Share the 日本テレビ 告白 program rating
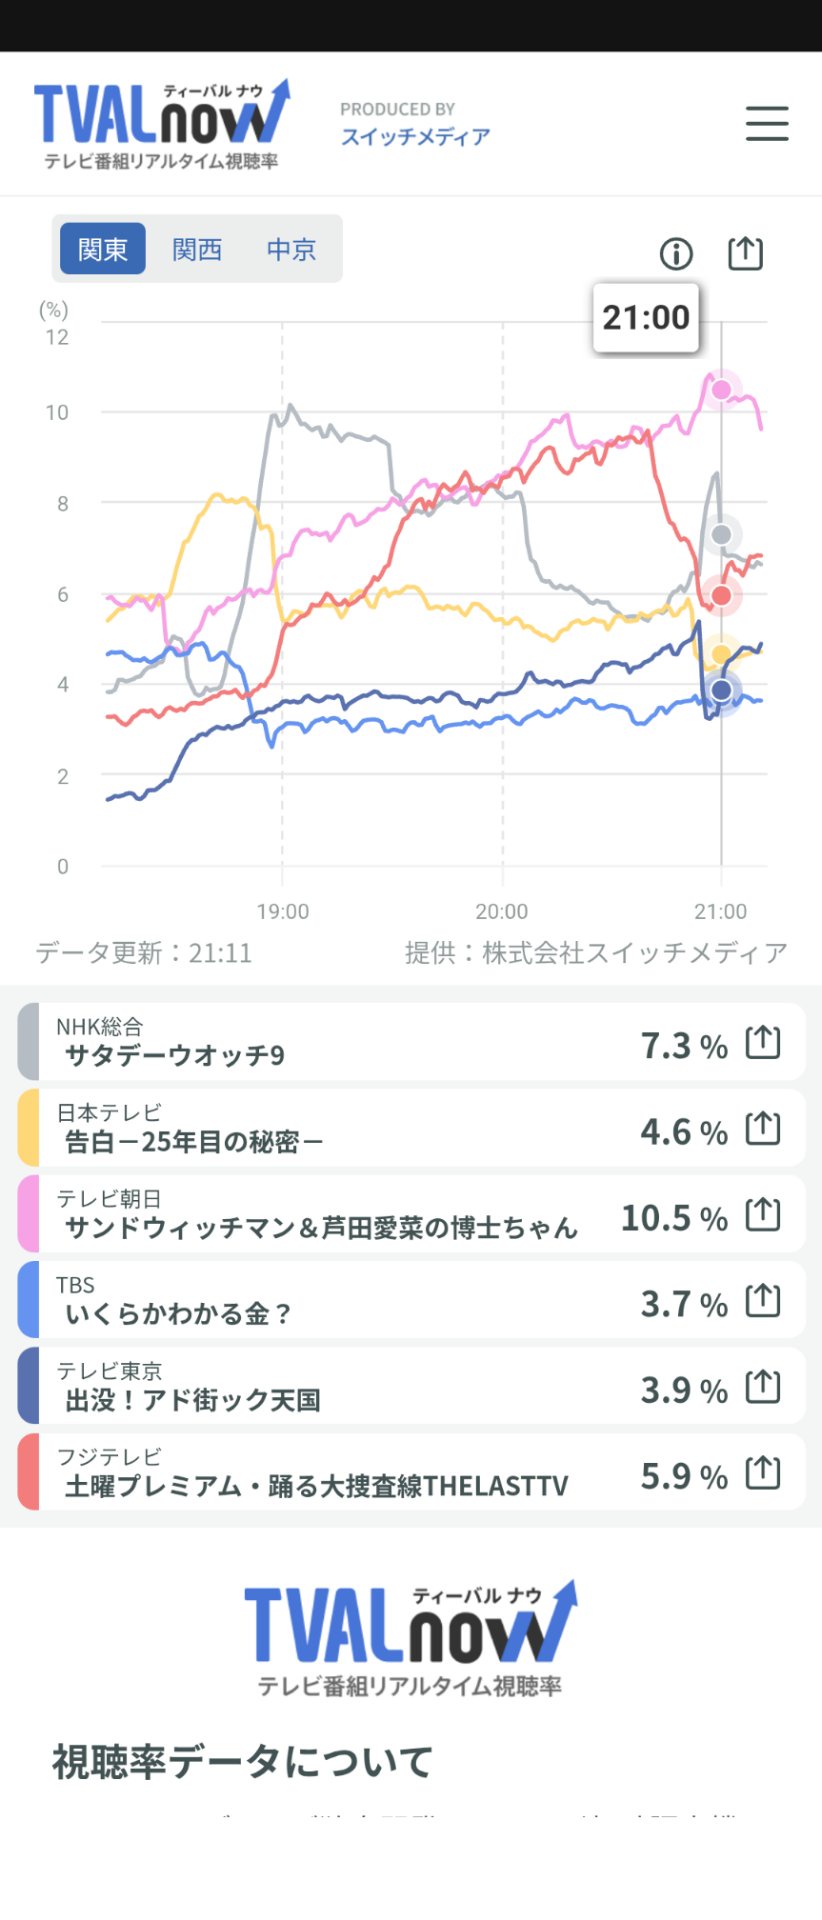The height and width of the screenshot is (1920, 822). [x=763, y=1128]
